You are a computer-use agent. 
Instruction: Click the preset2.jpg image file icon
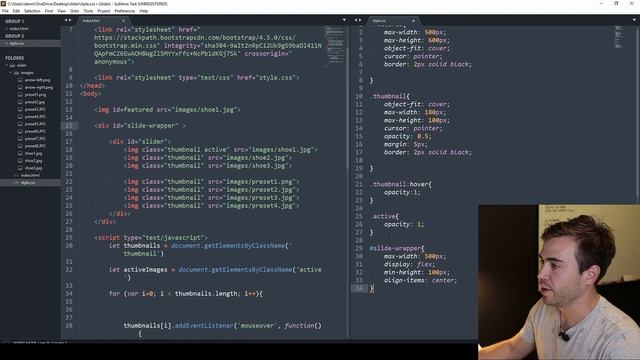20,102
